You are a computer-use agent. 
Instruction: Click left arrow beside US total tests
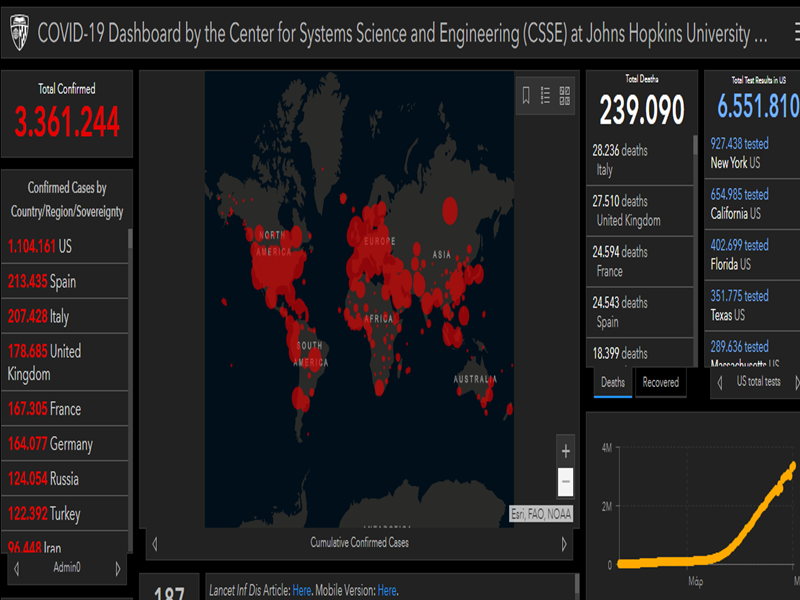[x=720, y=382]
